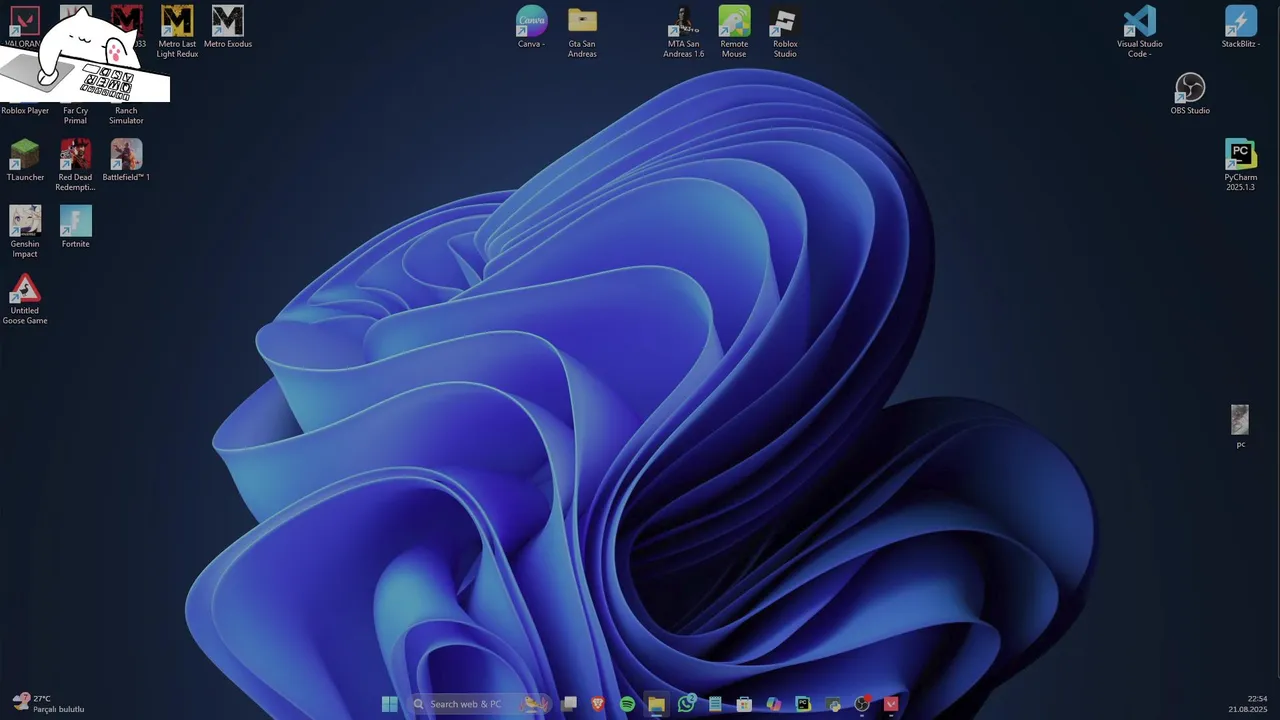Open the Roblox Studio shortcut

click(785, 31)
